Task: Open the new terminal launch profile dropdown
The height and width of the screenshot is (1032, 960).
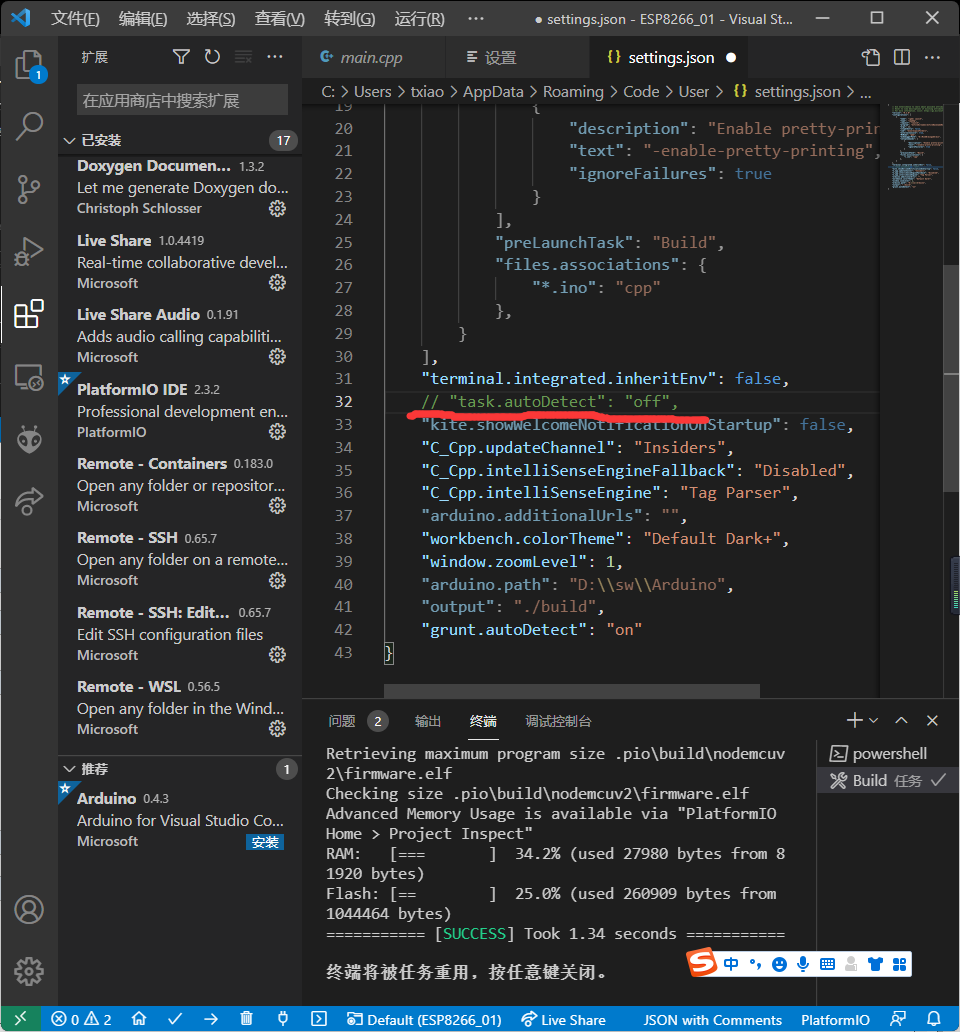Action: click(874, 720)
